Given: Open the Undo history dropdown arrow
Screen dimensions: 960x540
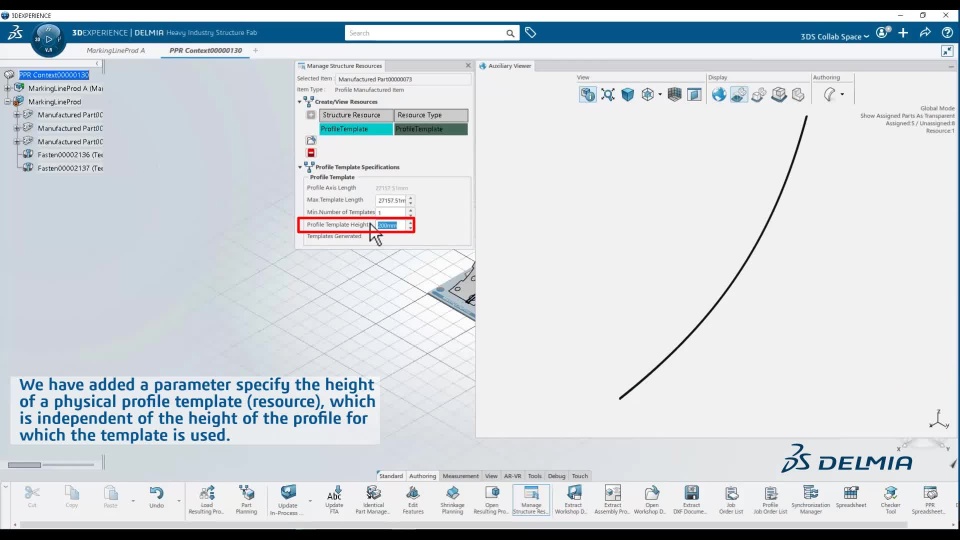Looking at the screenshot, I should (x=179, y=501).
